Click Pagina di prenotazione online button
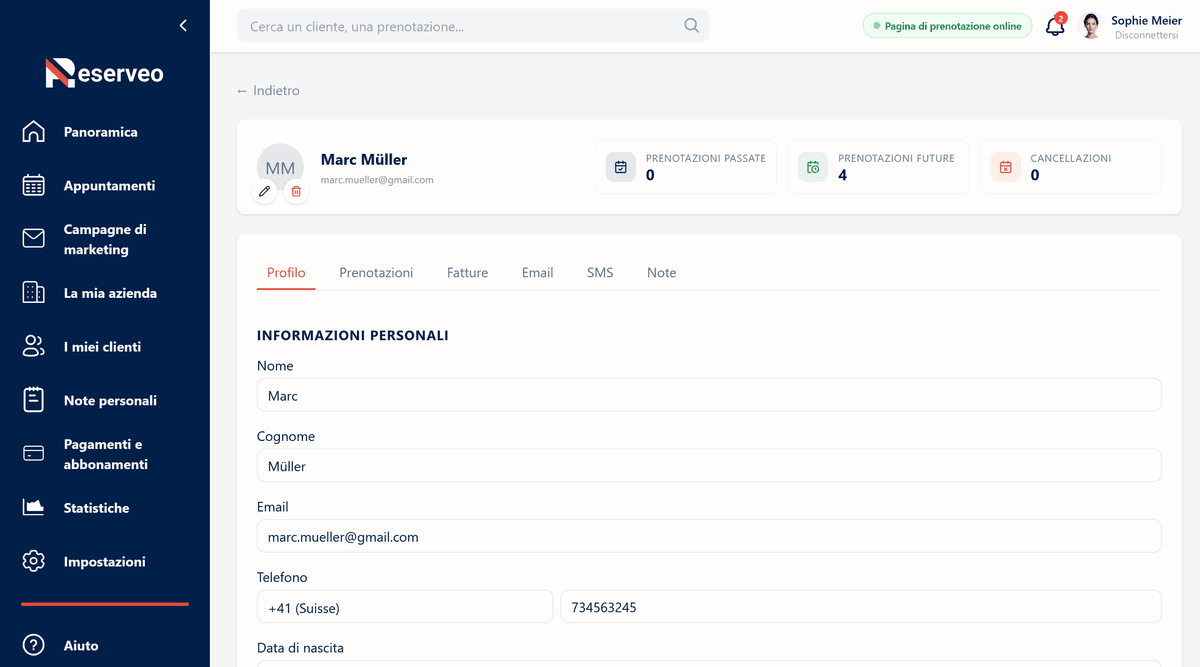1200x667 pixels. 947,26
